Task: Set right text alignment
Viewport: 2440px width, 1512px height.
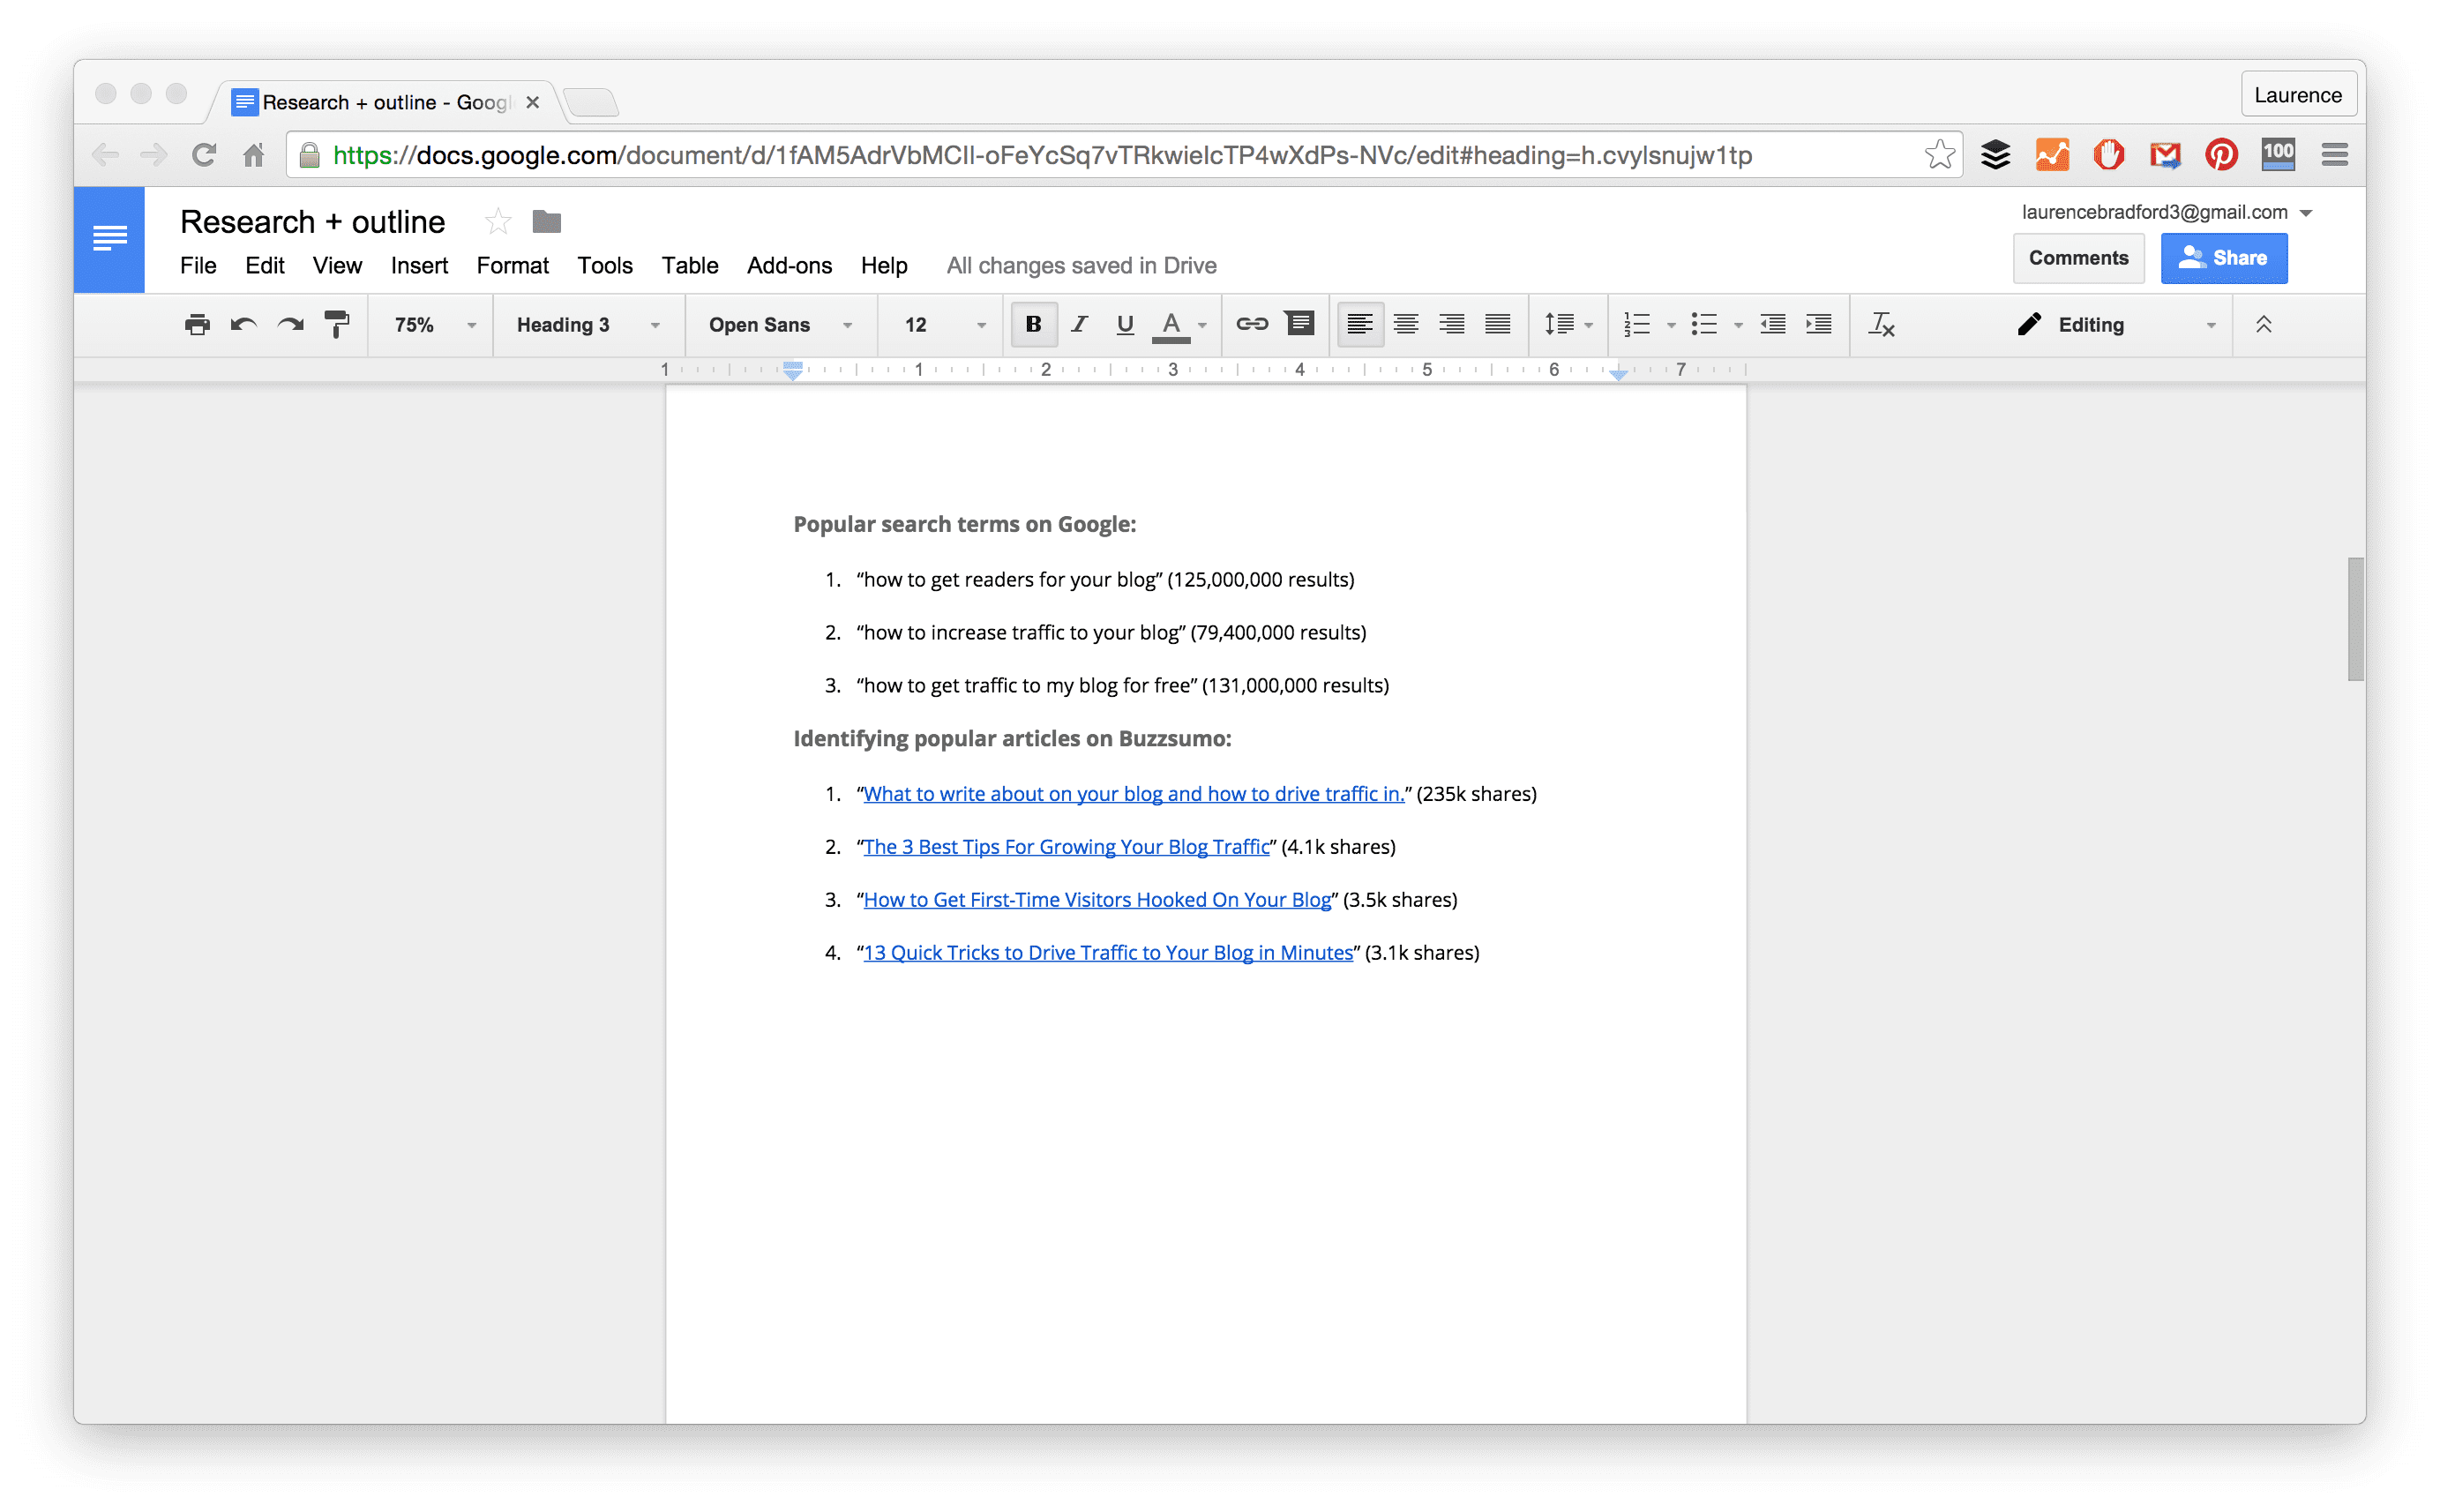Action: point(1452,324)
